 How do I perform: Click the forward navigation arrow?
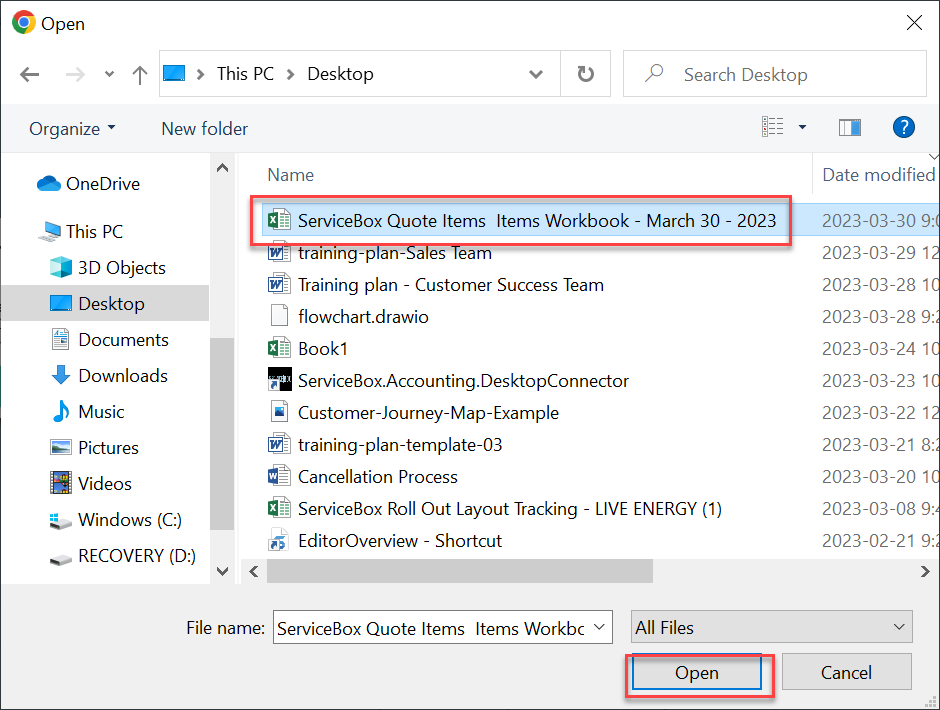click(75, 74)
